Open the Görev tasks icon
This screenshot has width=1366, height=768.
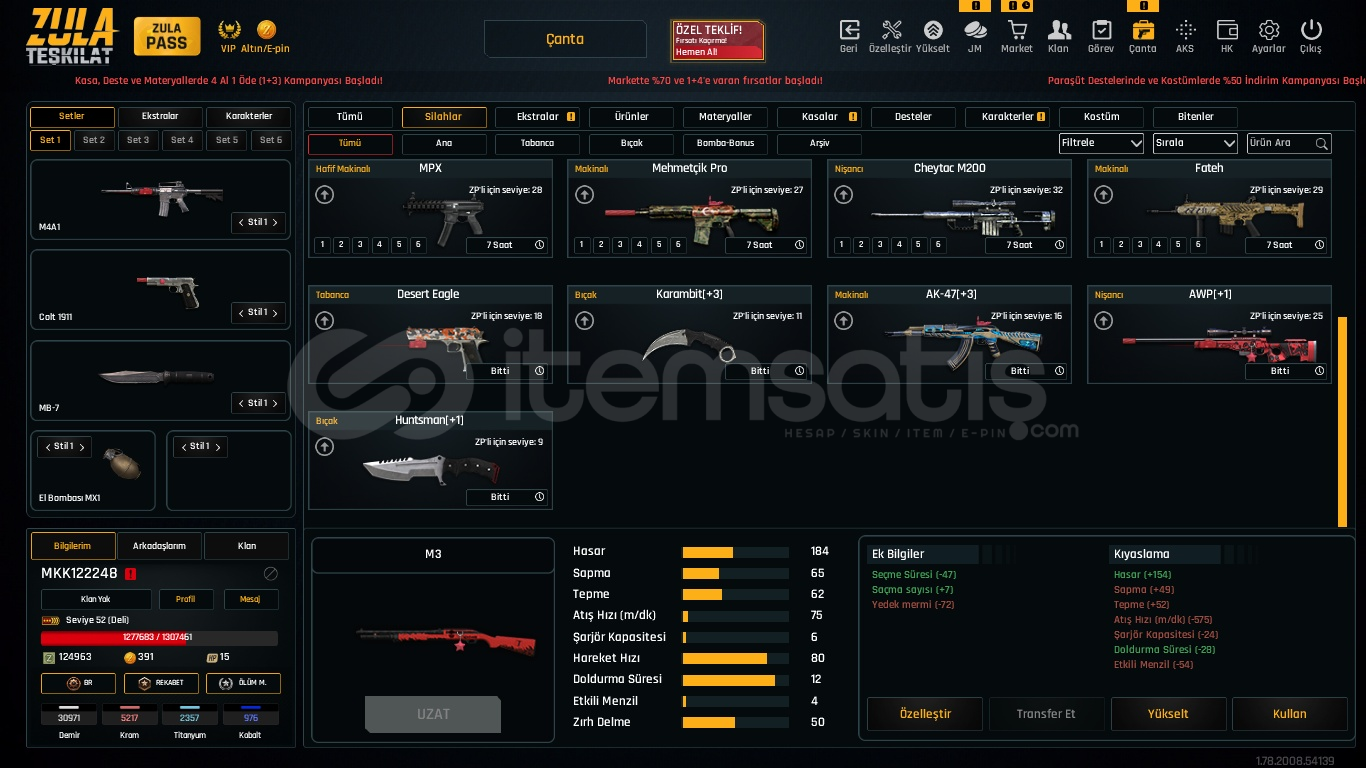click(x=1101, y=30)
